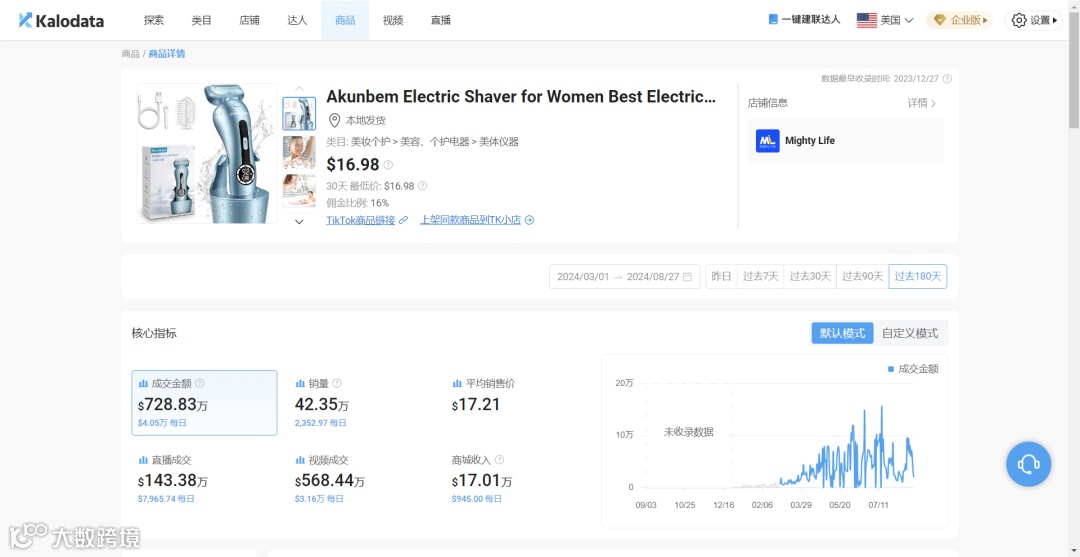
Task: Toggle the 成交金额 chart legend
Action: tap(913, 369)
